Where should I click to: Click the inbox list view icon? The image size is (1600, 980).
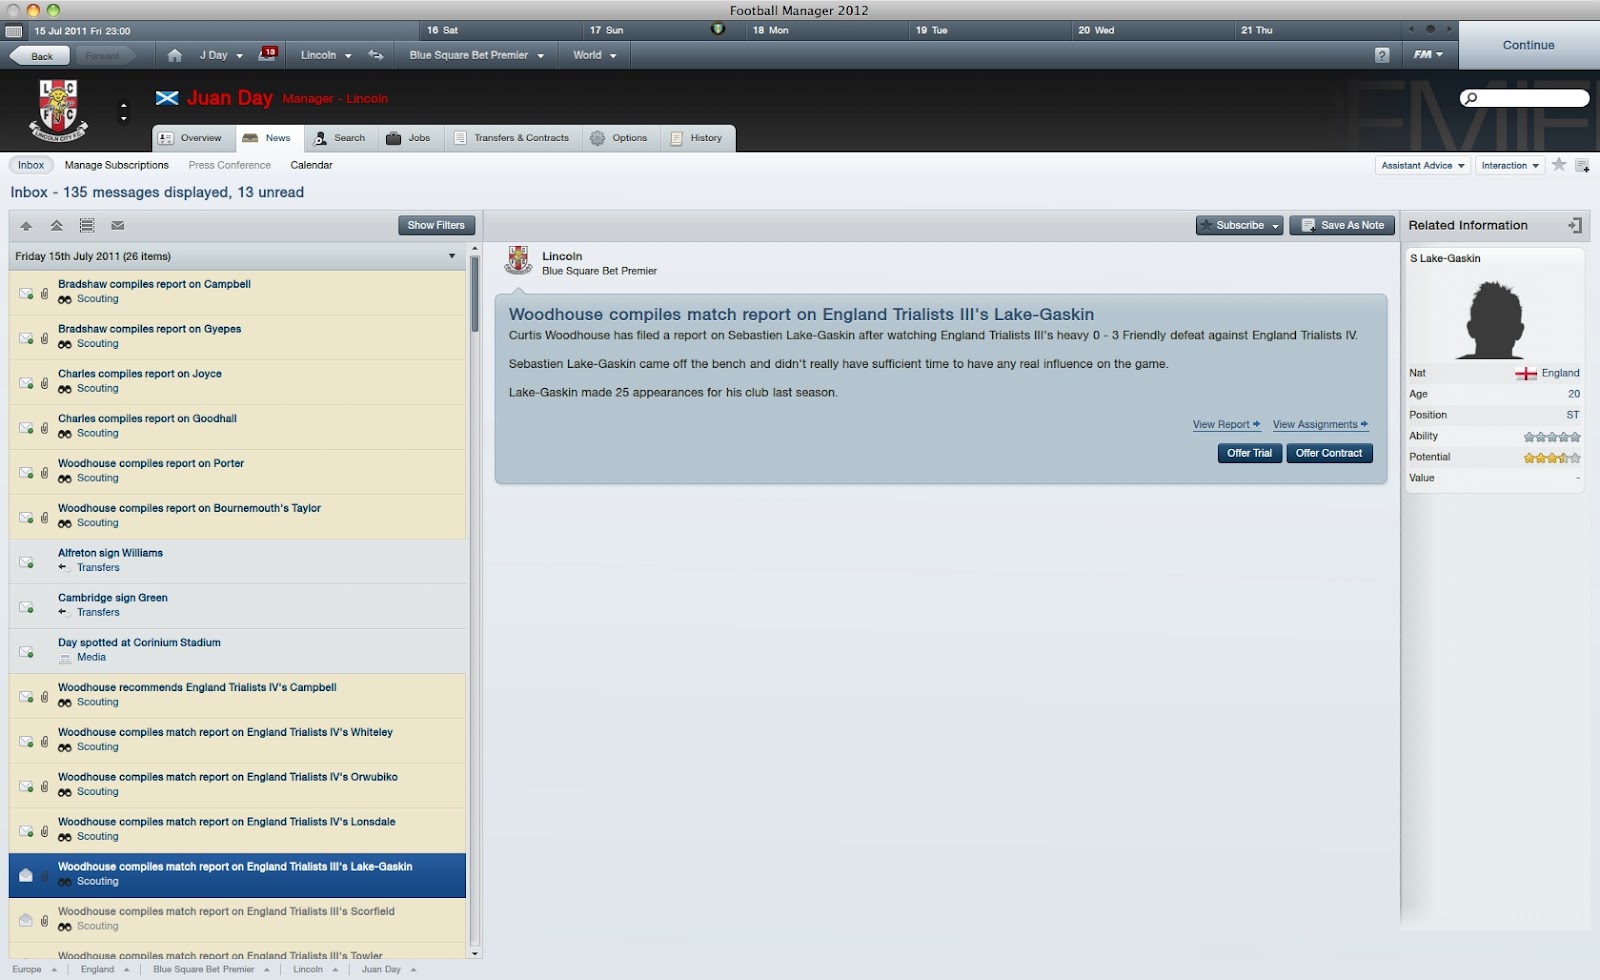87,225
